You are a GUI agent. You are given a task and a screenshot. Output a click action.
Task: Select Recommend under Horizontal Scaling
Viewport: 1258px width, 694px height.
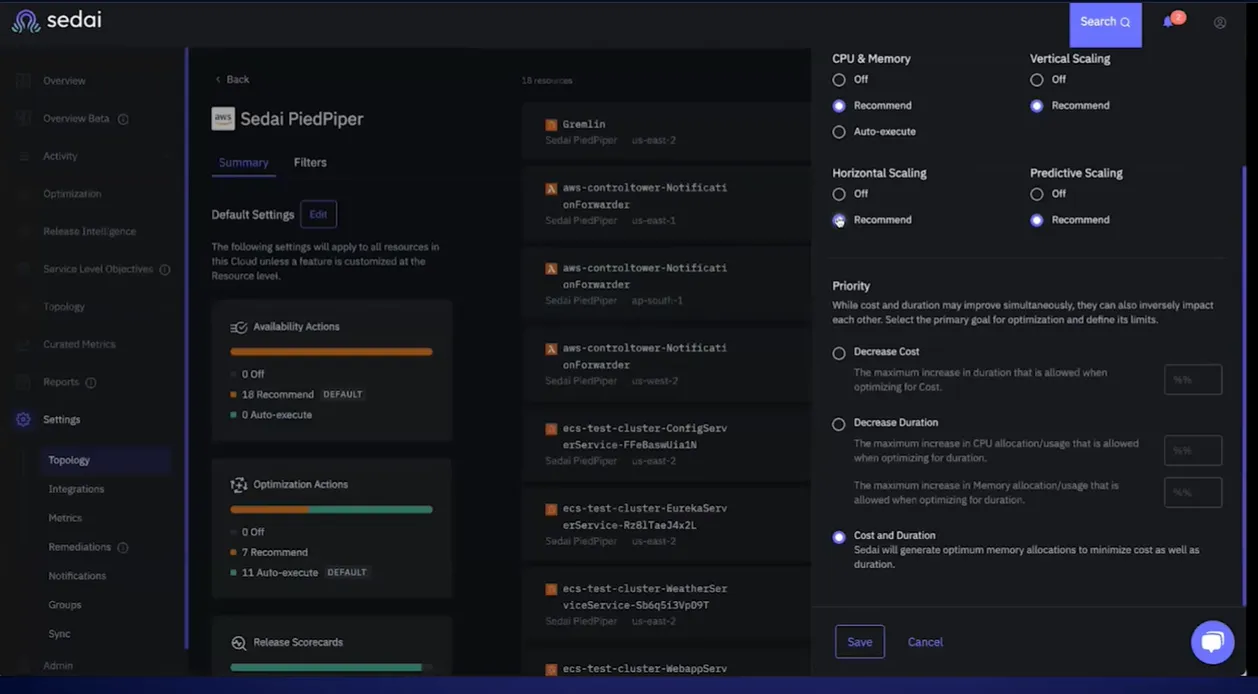click(x=839, y=220)
